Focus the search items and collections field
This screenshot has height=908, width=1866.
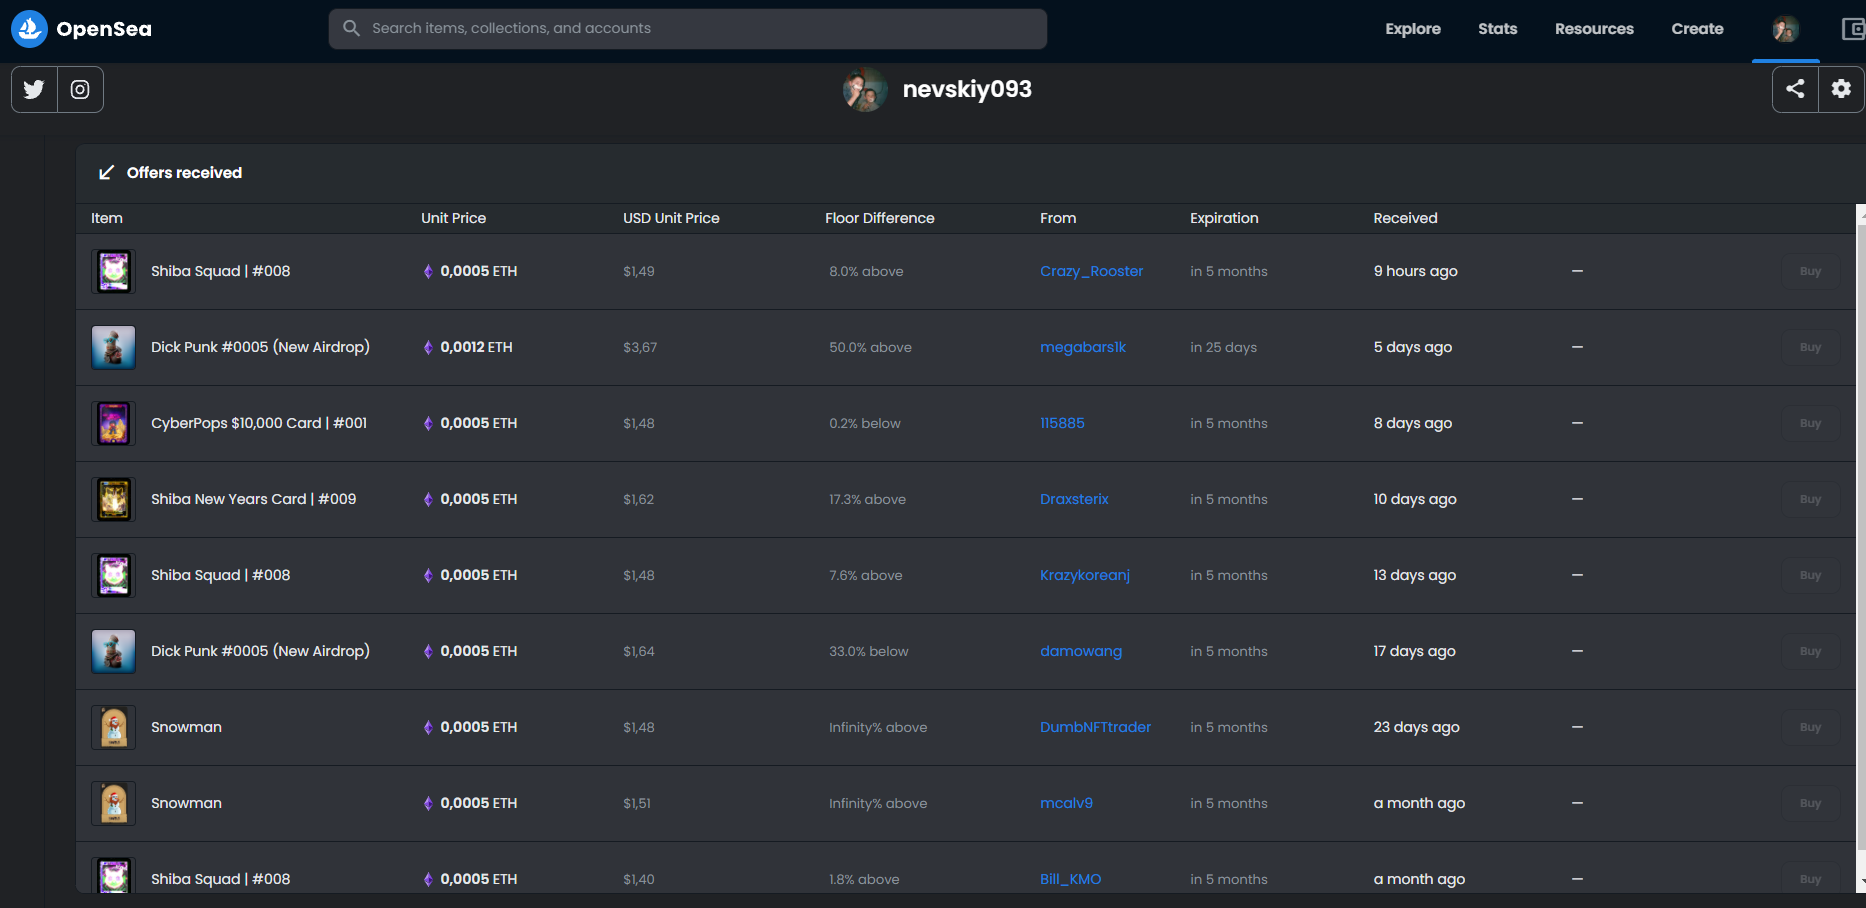[x=688, y=29]
